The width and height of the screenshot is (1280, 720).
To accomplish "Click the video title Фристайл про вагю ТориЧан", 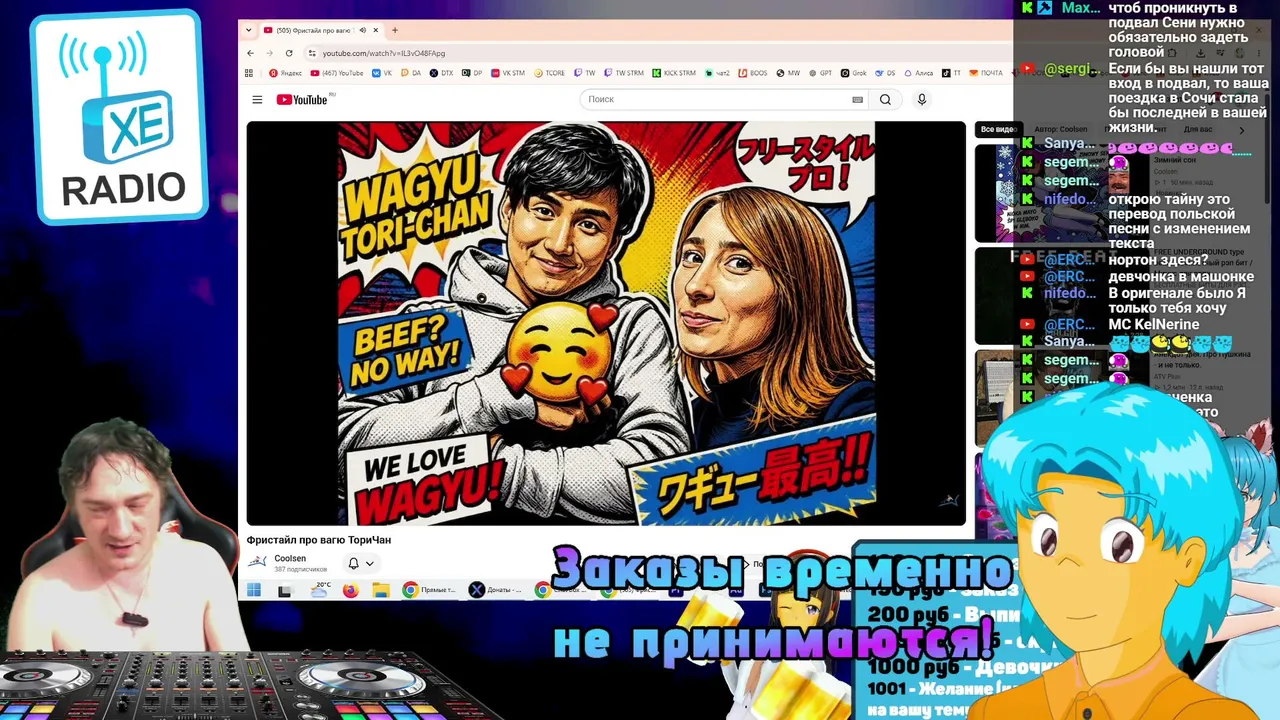I will click(x=319, y=540).
